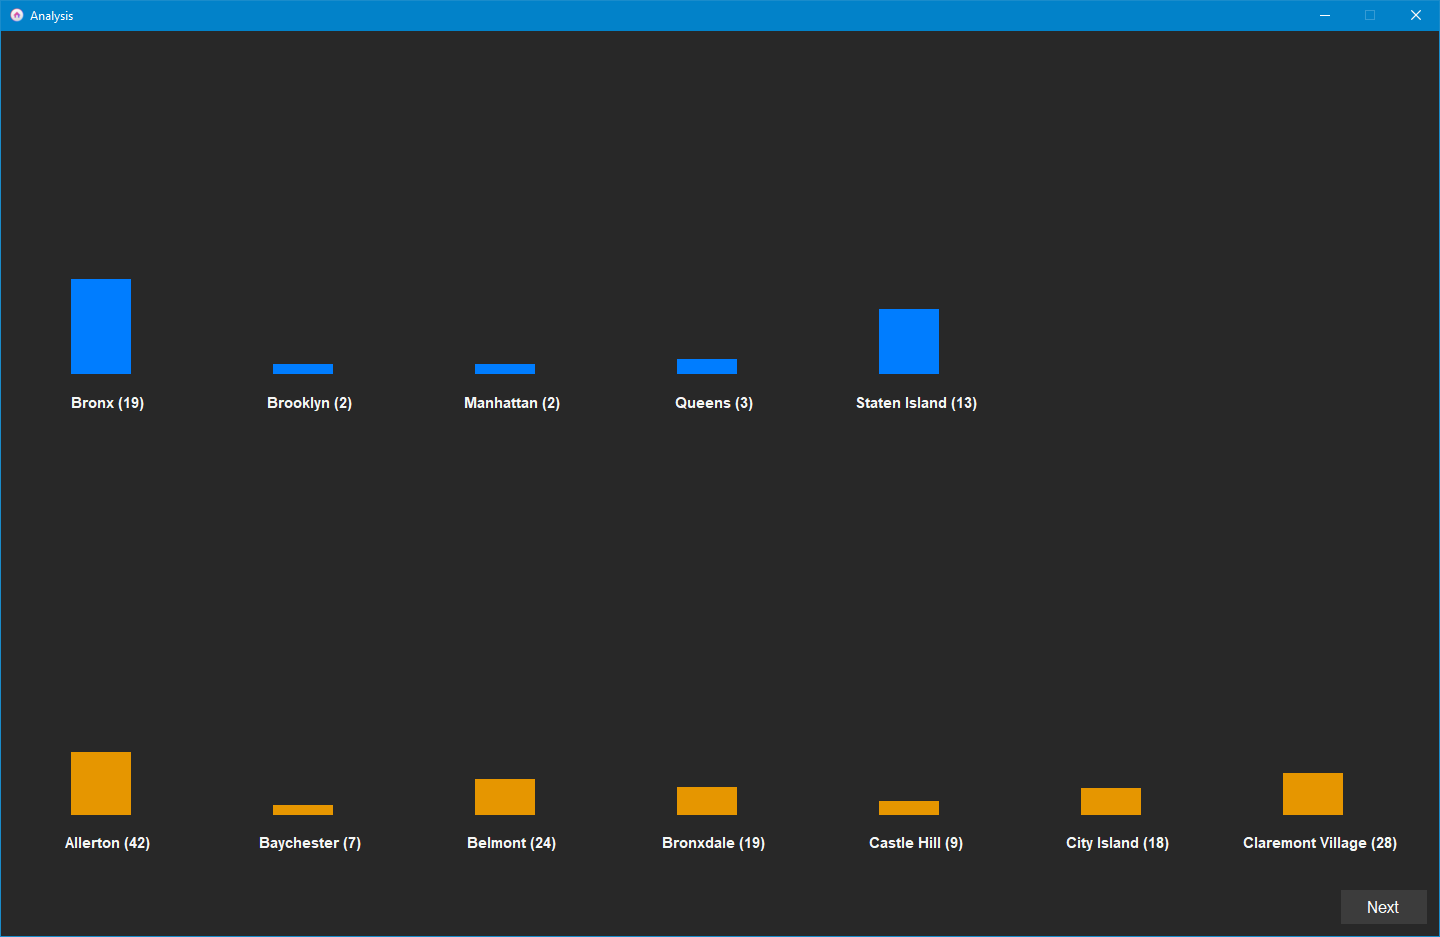Click the 'Castle Hill (9)' label
This screenshot has height=937, width=1440.
click(x=916, y=843)
